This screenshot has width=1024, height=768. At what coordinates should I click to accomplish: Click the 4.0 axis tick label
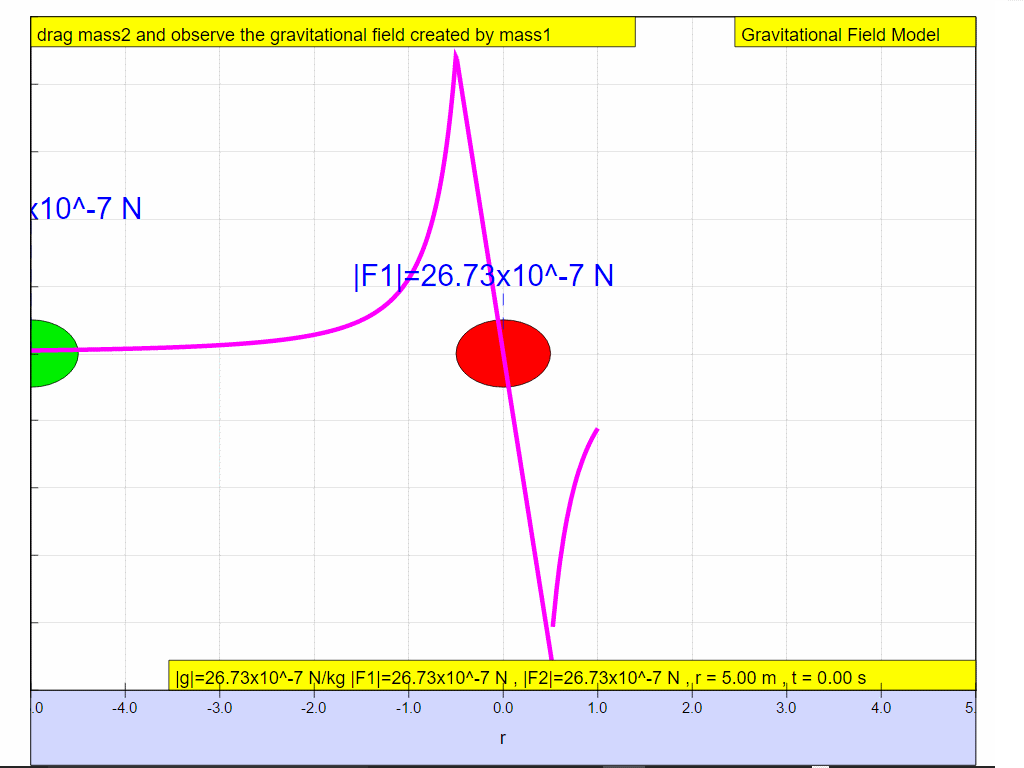(x=881, y=708)
